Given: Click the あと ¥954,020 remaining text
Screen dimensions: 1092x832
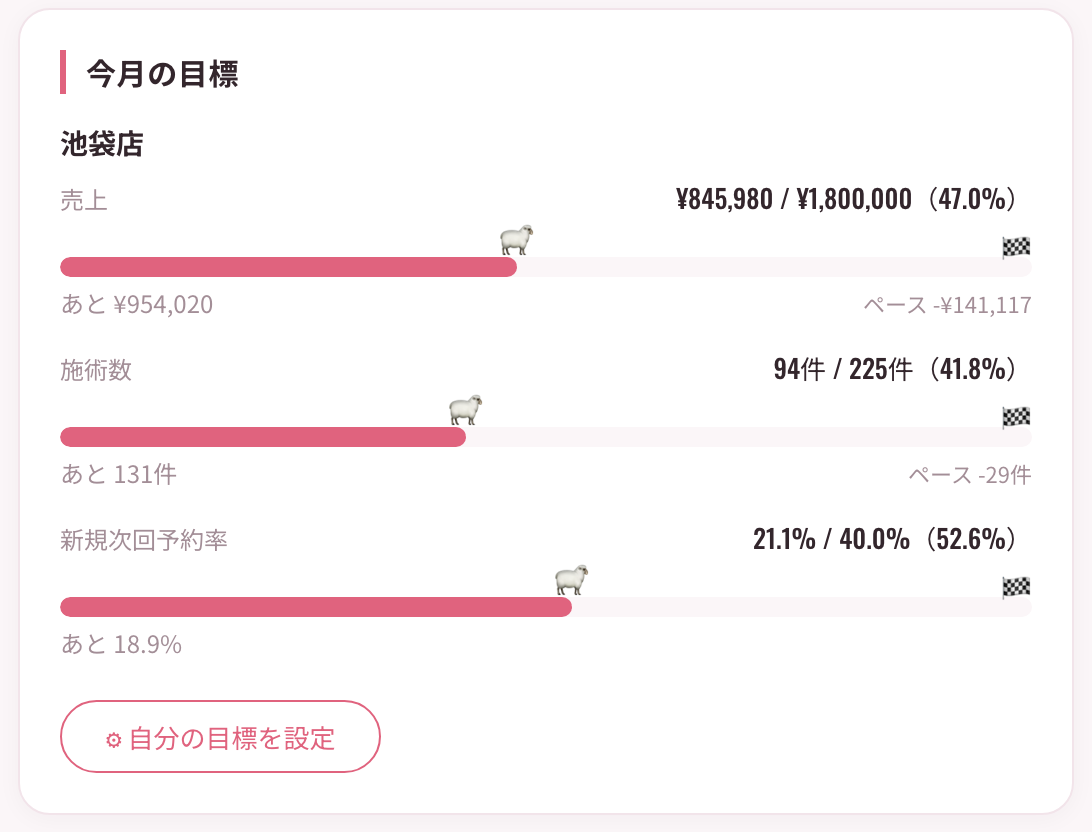Looking at the screenshot, I should pos(137,305).
